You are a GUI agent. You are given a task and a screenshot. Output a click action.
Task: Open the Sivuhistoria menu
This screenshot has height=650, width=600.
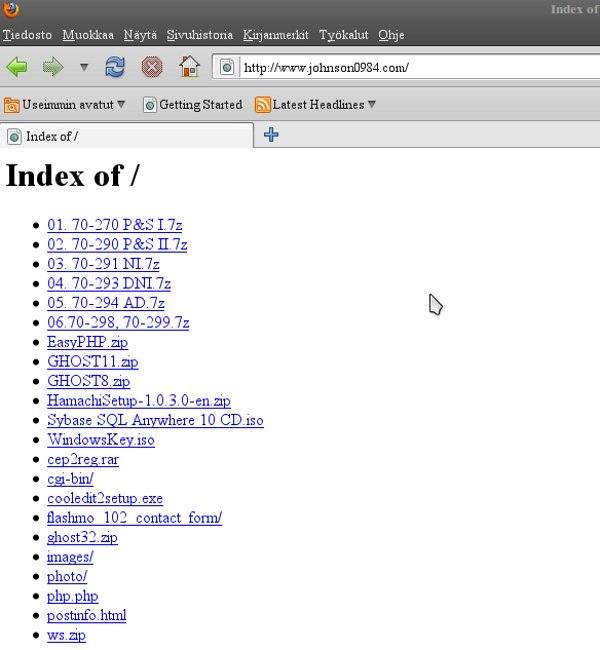199,35
